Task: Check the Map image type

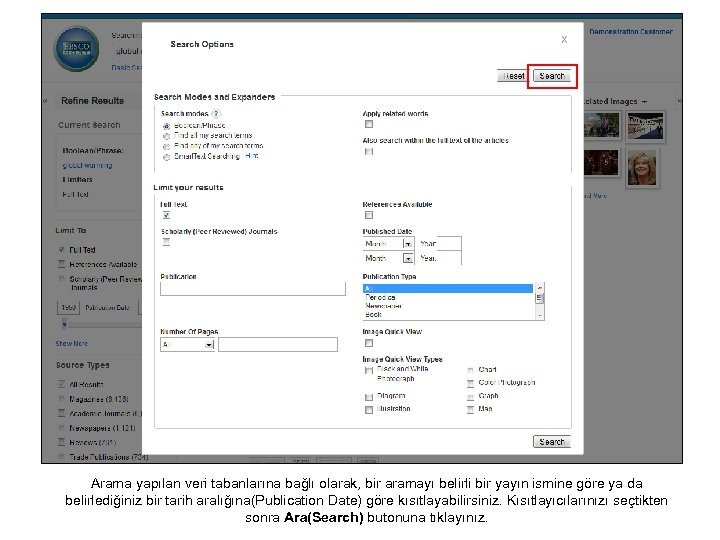Action: click(470, 410)
